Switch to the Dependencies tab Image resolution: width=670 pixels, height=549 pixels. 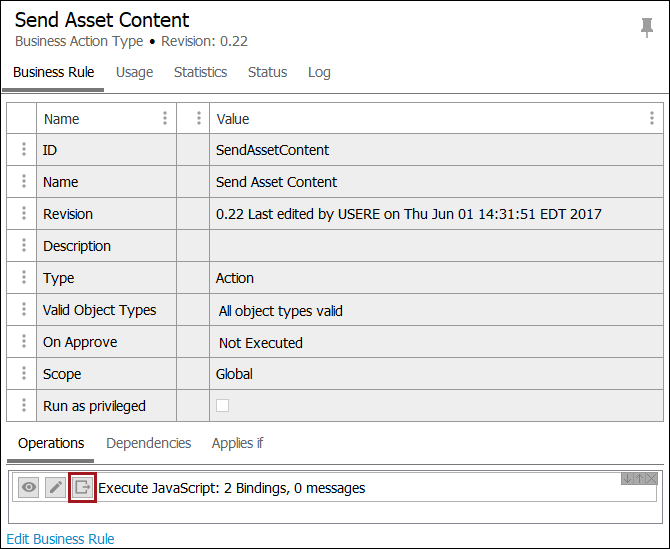point(148,443)
